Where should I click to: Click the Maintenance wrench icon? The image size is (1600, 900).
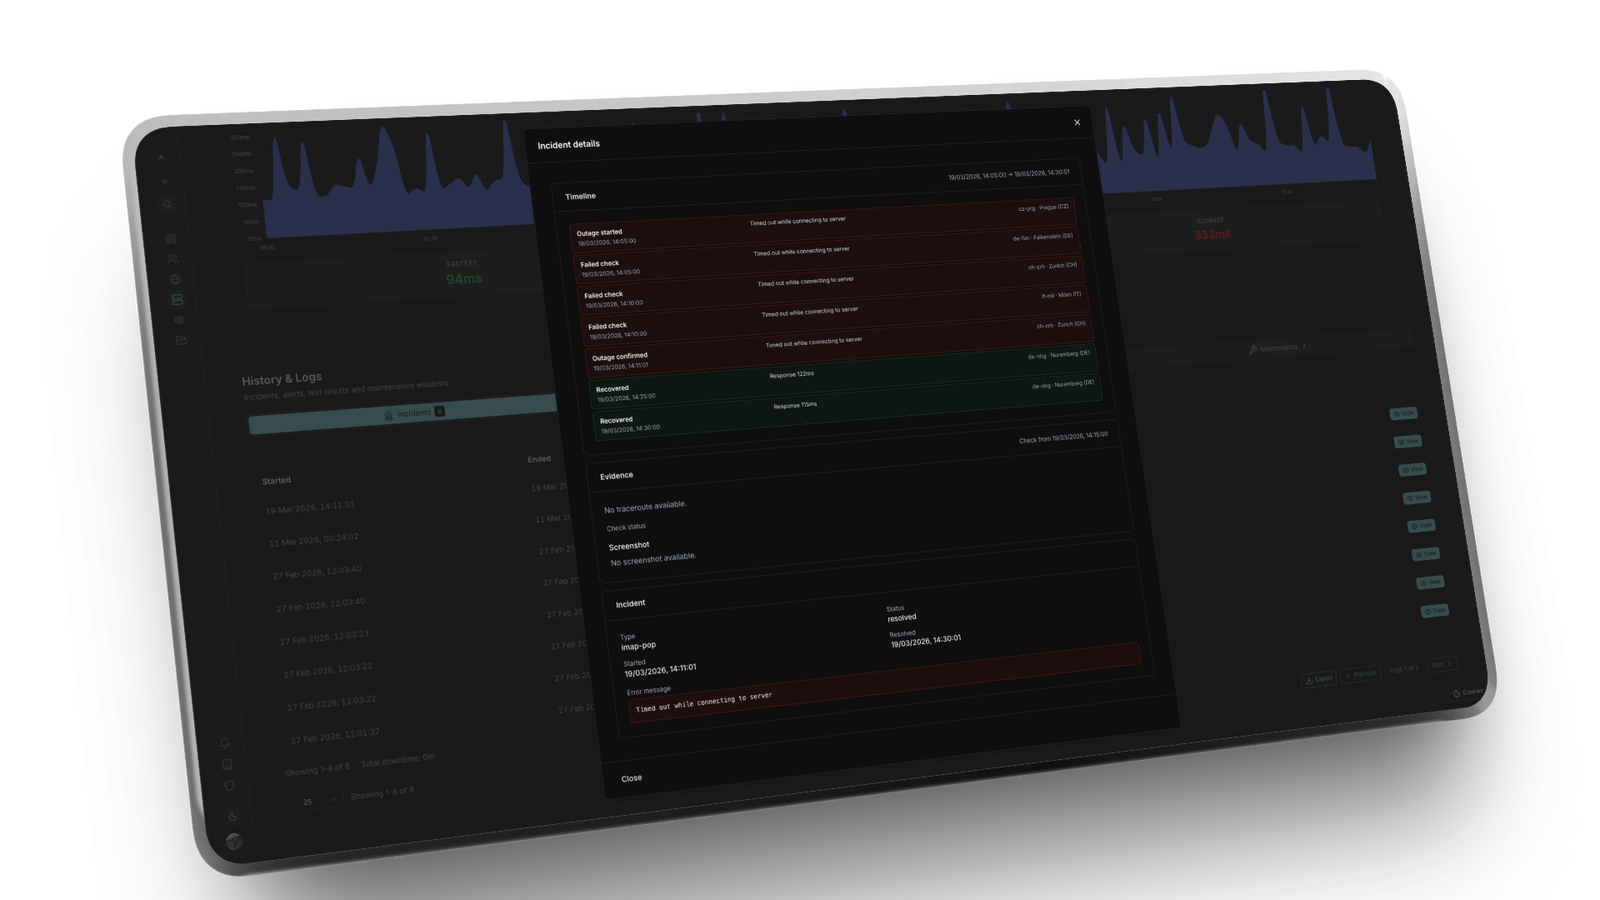coord(1253,349)
